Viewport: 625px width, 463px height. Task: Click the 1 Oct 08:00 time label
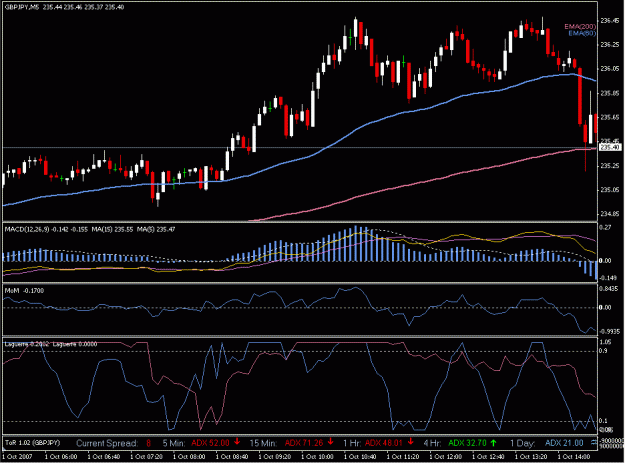pos(189,457)
